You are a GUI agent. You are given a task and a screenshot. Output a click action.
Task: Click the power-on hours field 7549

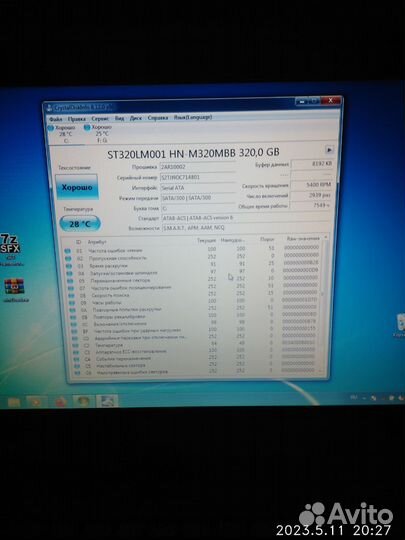310,205
